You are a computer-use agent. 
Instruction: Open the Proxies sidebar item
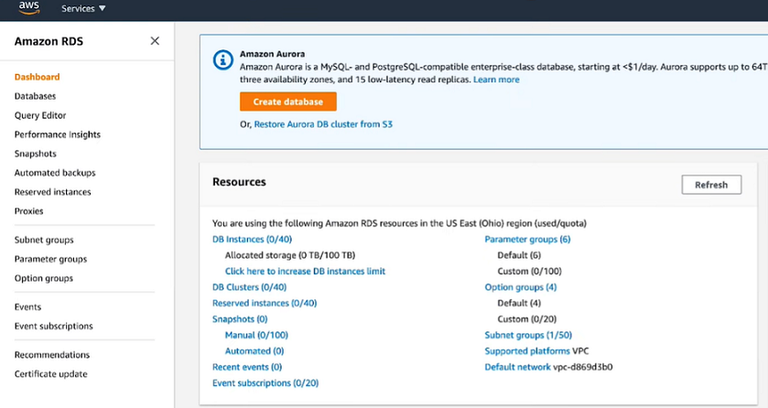click(29, 211)
